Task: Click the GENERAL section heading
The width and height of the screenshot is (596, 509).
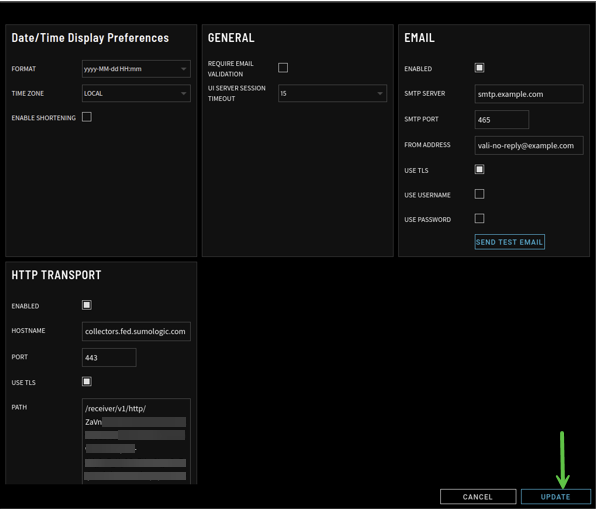Action: click(231, 38)
